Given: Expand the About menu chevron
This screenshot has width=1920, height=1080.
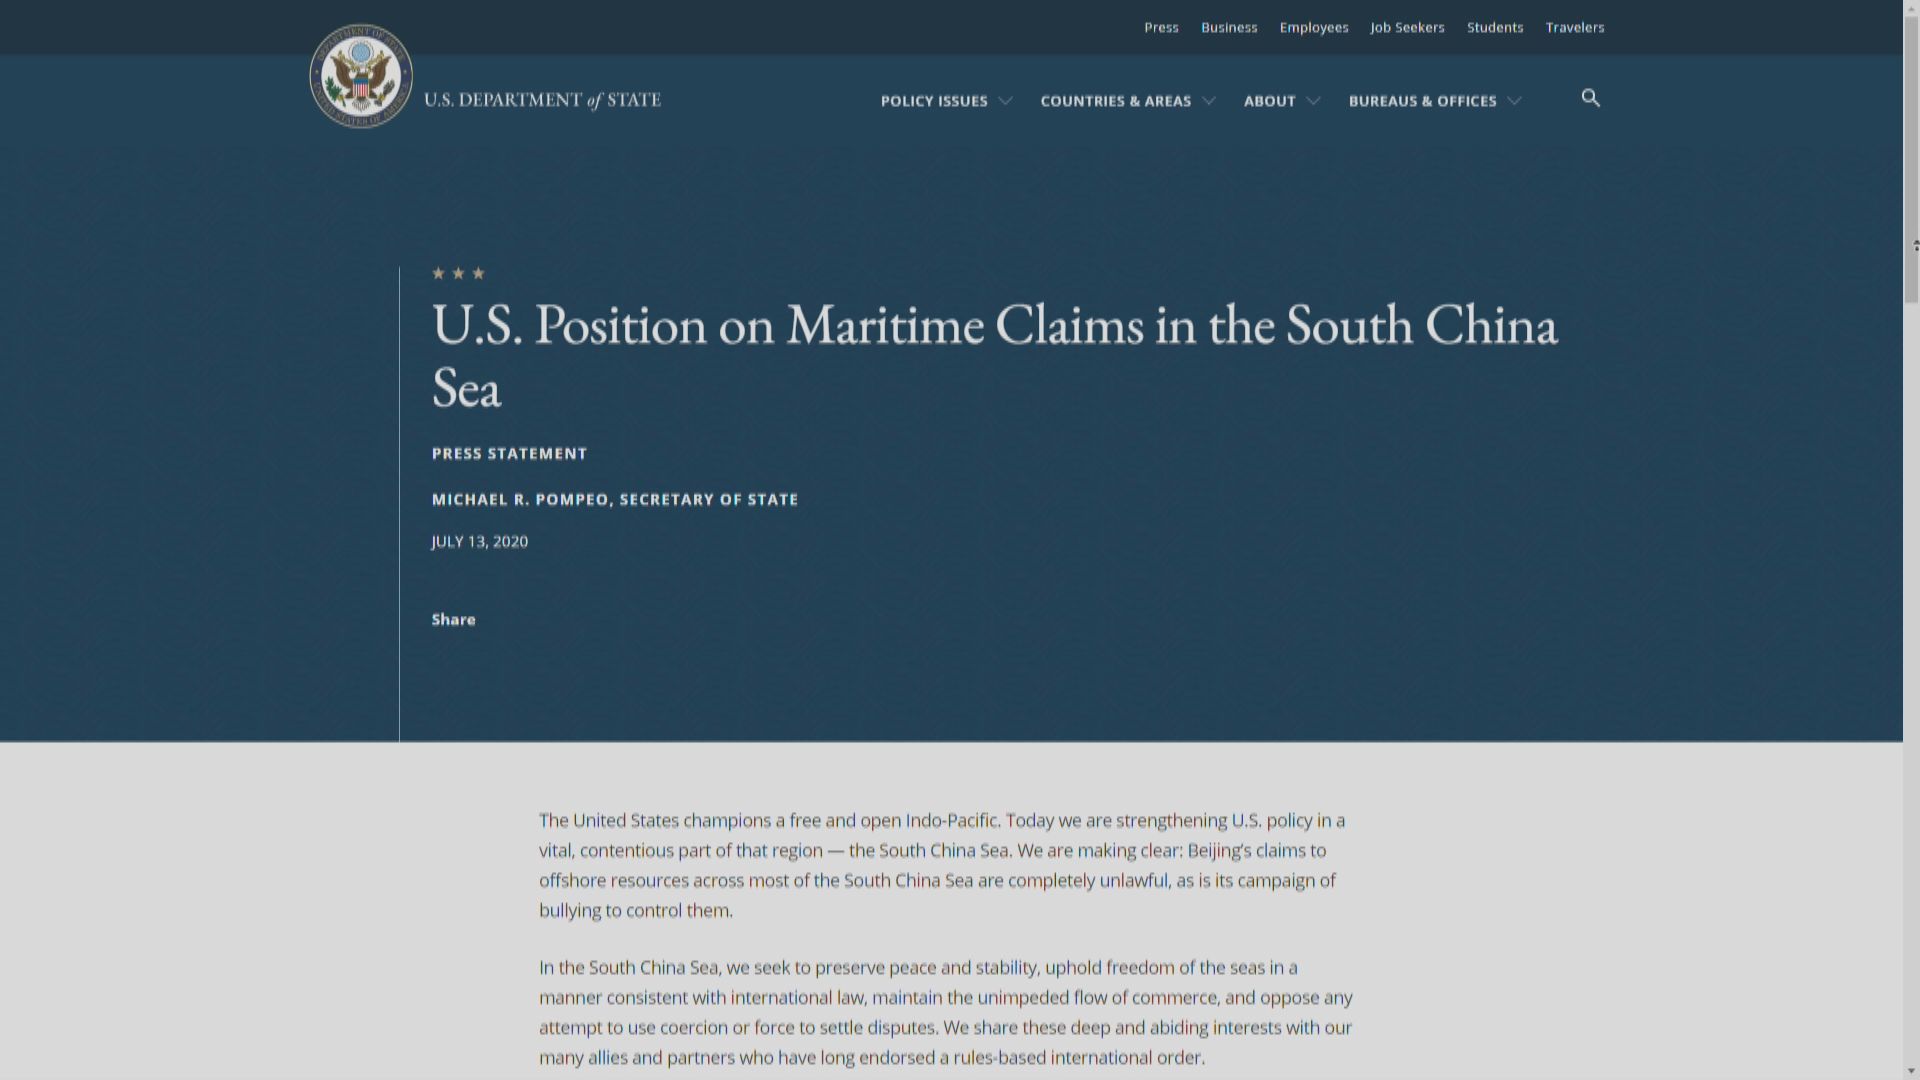Looking at the screenshot, I should point(1314,101).
